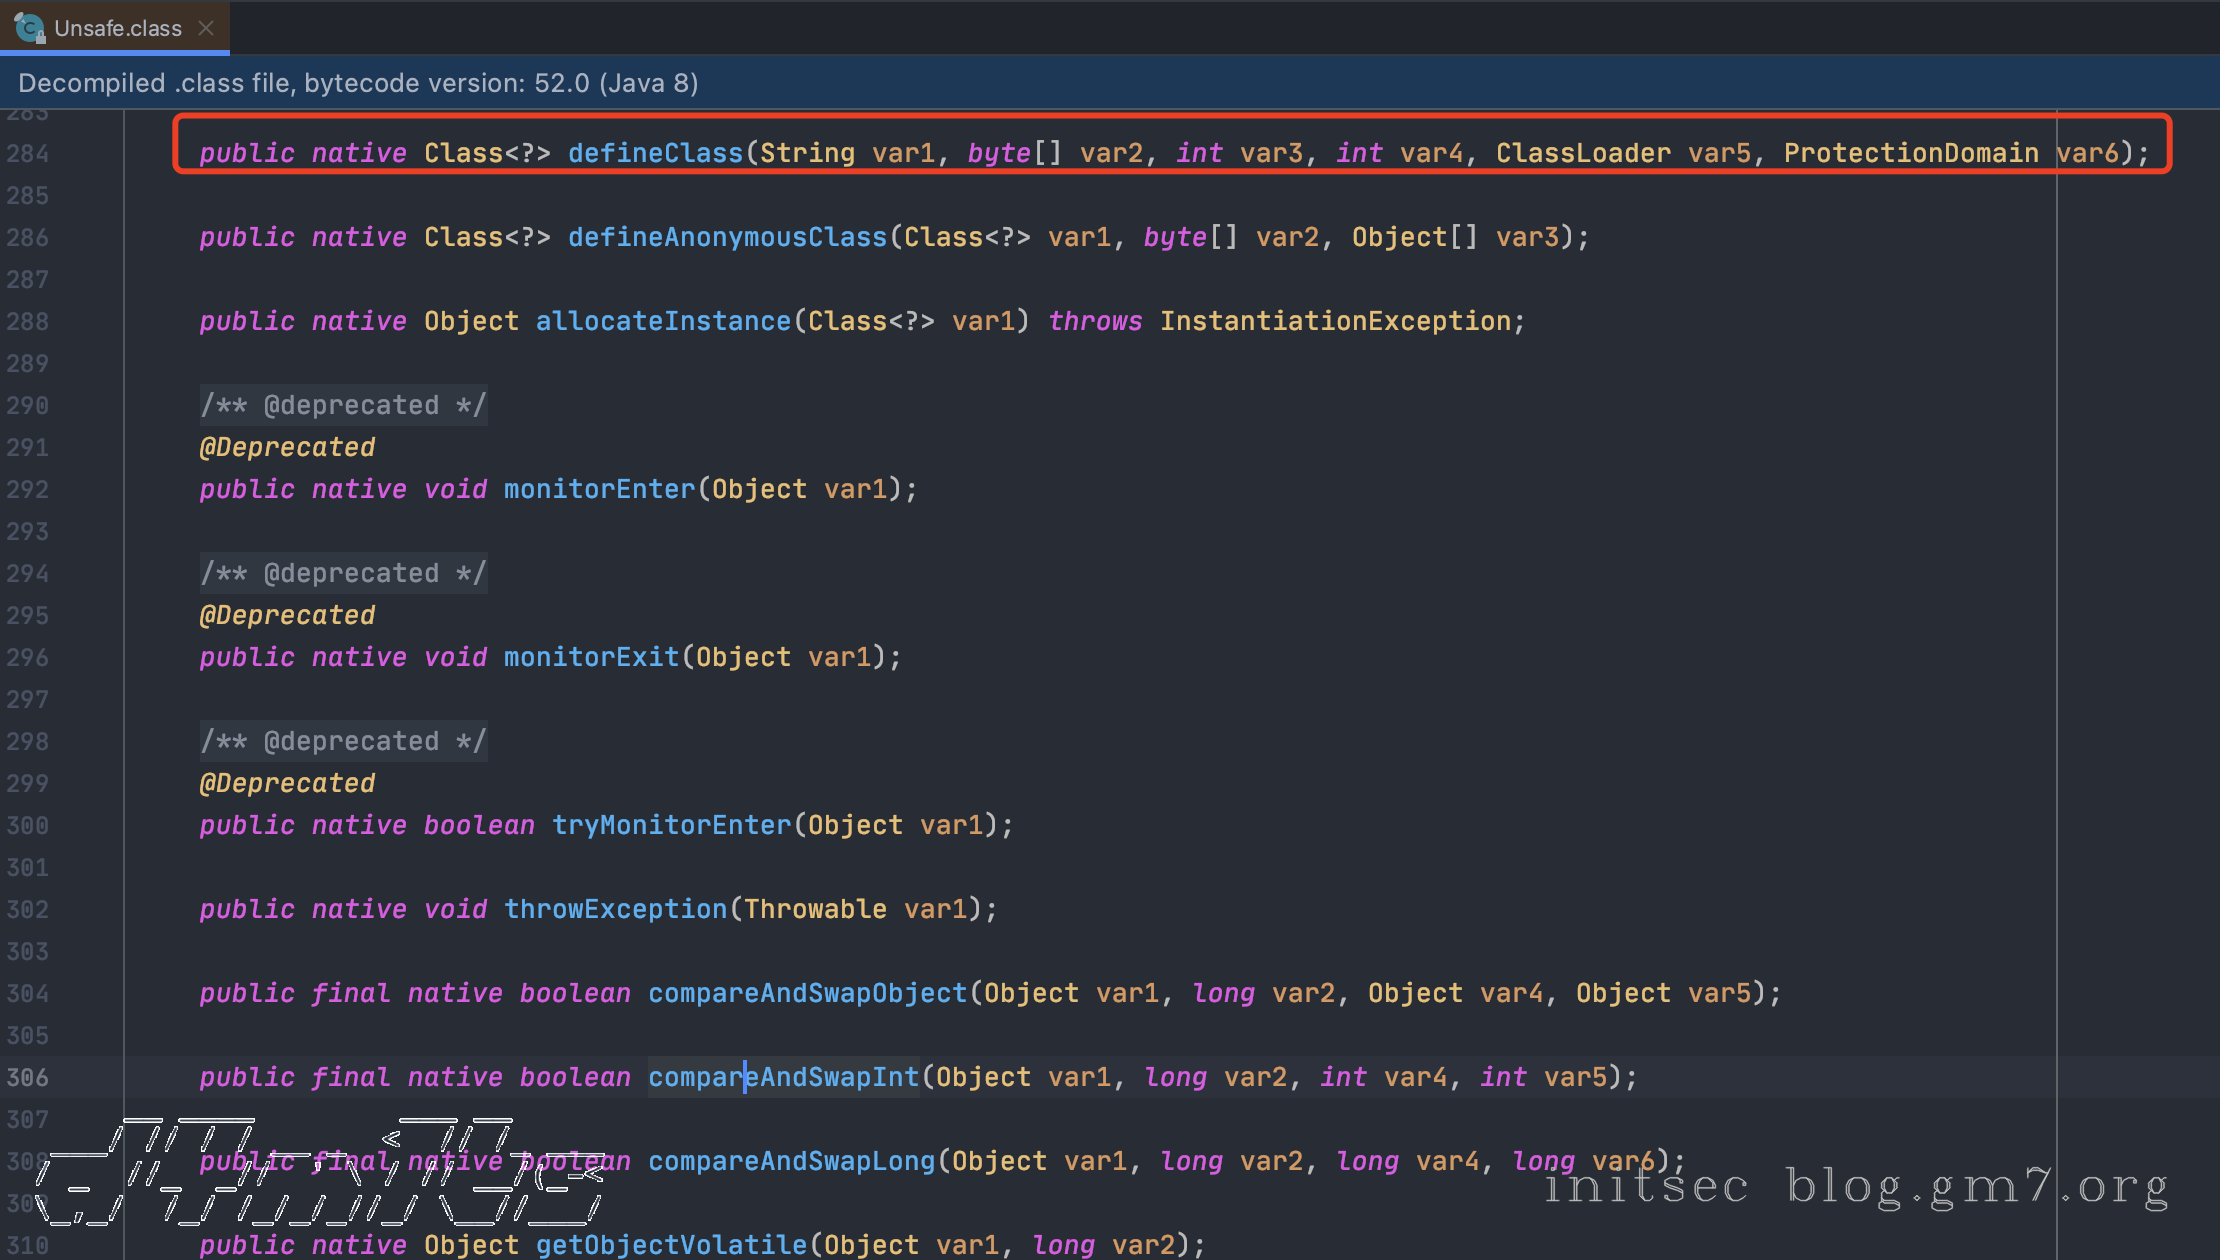This screenshot has height=1260, width=2220.
Task: Click the @Deprecated annotation on line 291
Action: (287, 447)
